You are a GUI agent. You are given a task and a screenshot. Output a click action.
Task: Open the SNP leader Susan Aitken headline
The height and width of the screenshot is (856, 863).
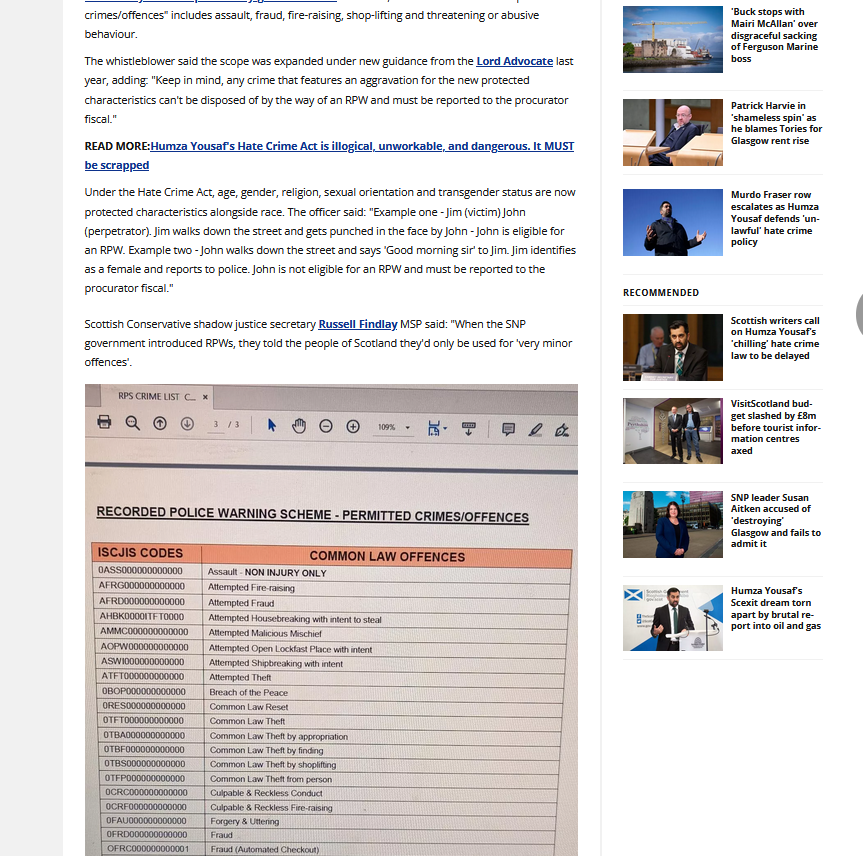775,521
